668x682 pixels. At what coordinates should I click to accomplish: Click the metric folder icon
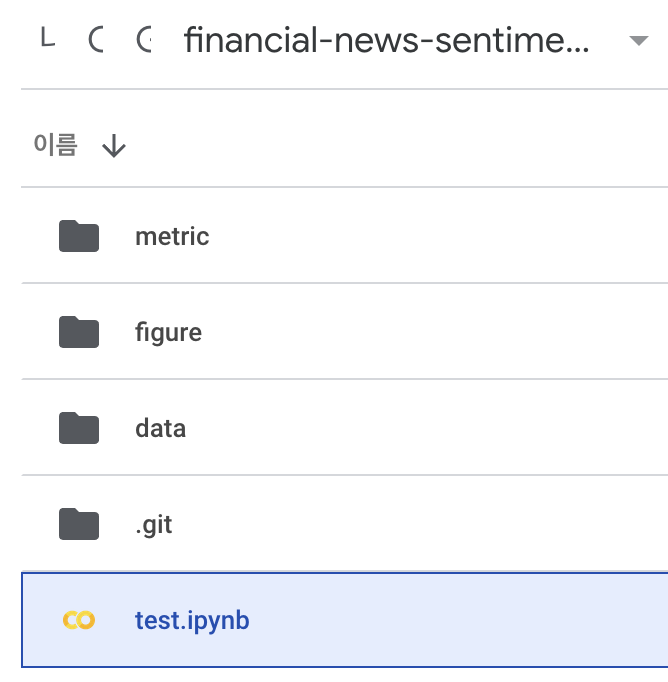[79, 236]
